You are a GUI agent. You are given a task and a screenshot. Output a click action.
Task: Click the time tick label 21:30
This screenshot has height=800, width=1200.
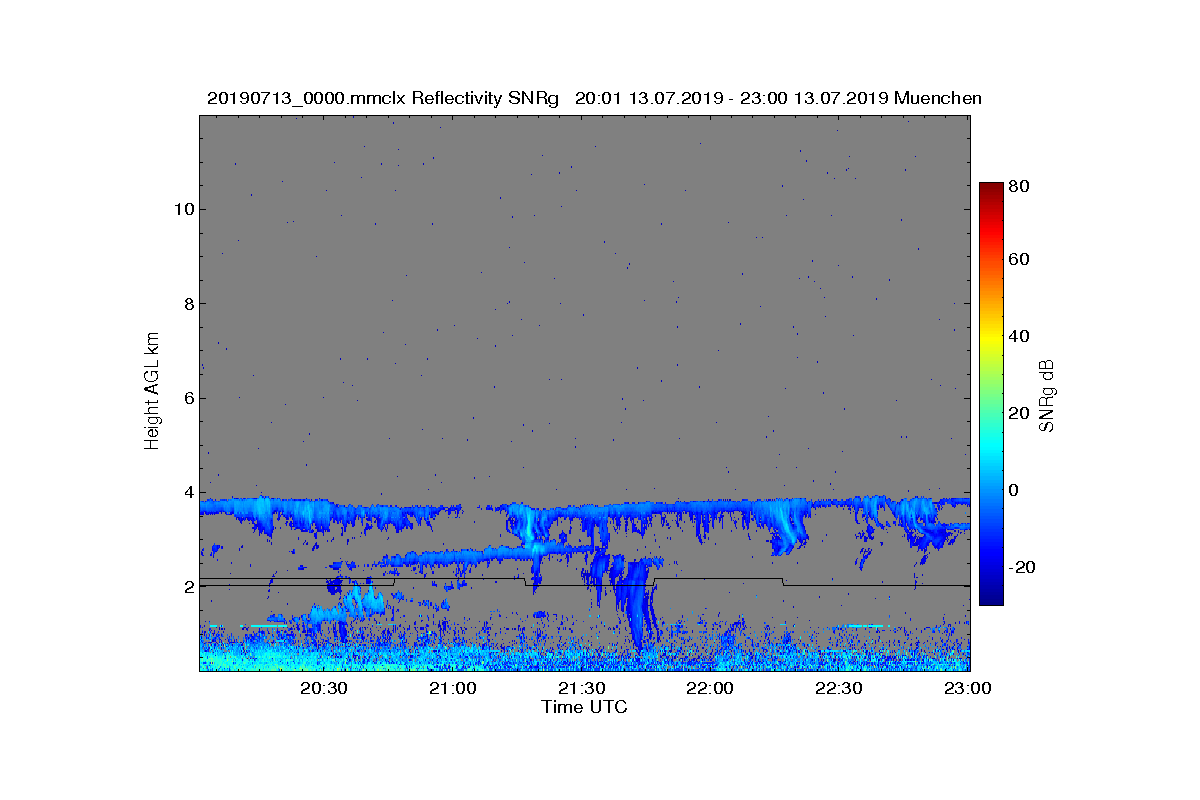[x=581, y=688]
